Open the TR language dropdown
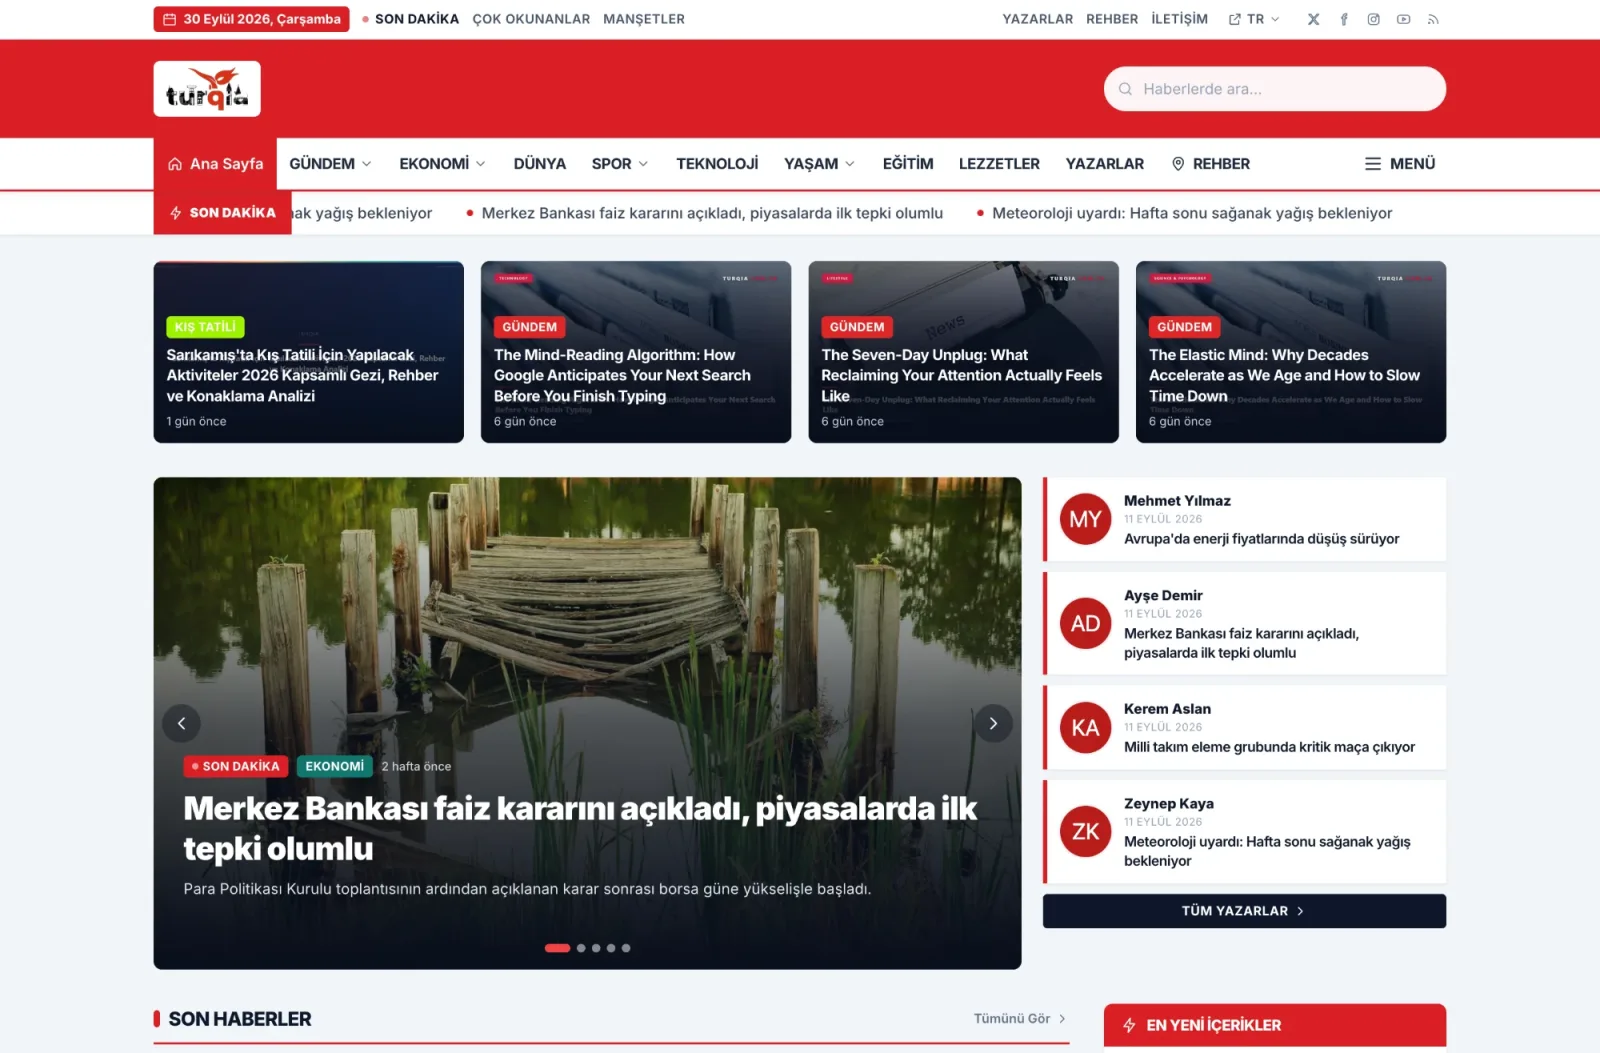The height and width of the screenshot is (1053, 1600). pyautogui.click(x=1254, y=19)
